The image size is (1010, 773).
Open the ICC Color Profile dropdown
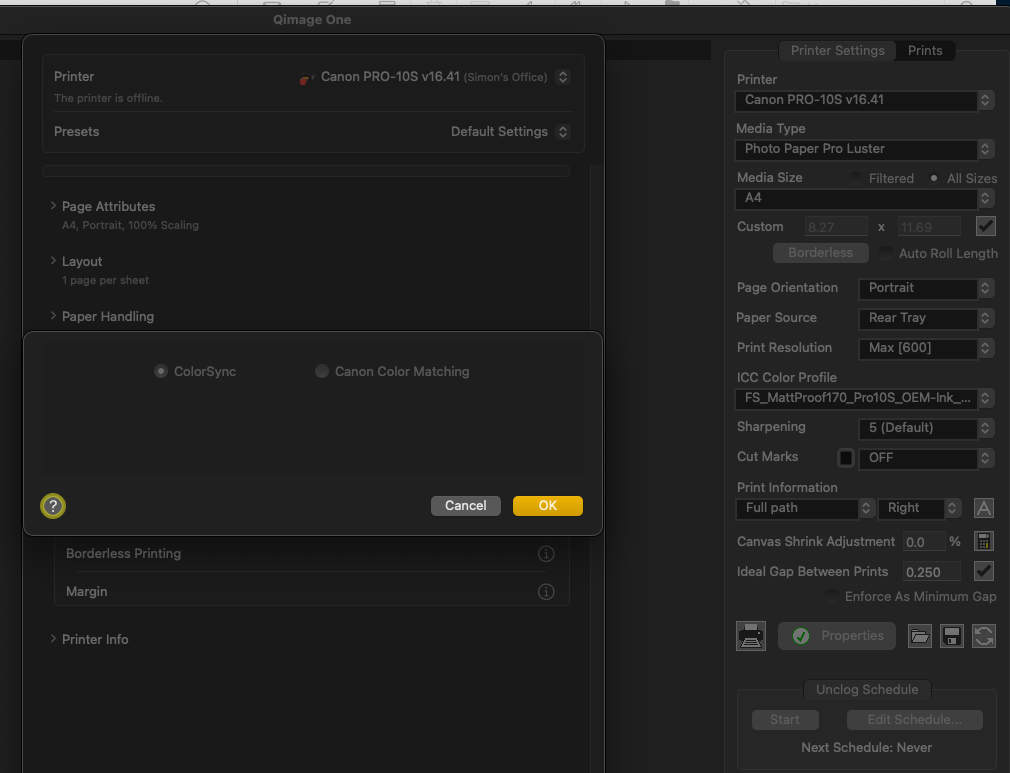coord(864,399)
